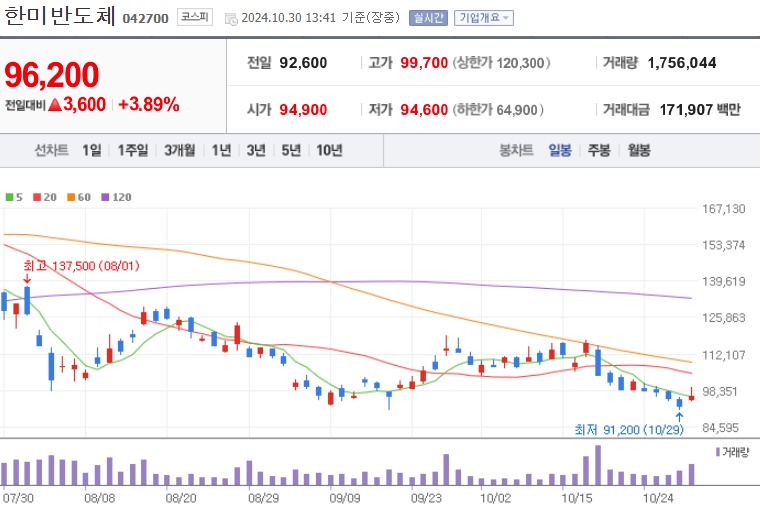This screenshot has width=760, height=510.
Task: Click the 실시간 button
Action: 428,18
